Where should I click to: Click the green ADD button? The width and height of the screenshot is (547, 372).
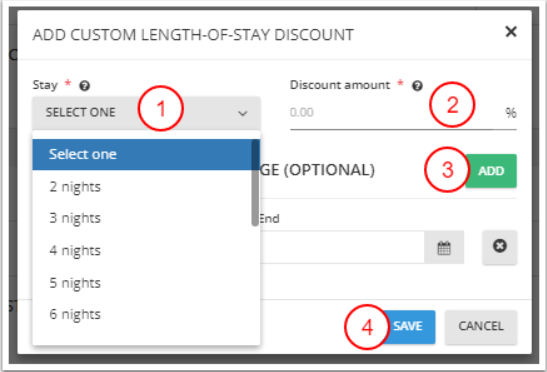click(x=491, y=171)
